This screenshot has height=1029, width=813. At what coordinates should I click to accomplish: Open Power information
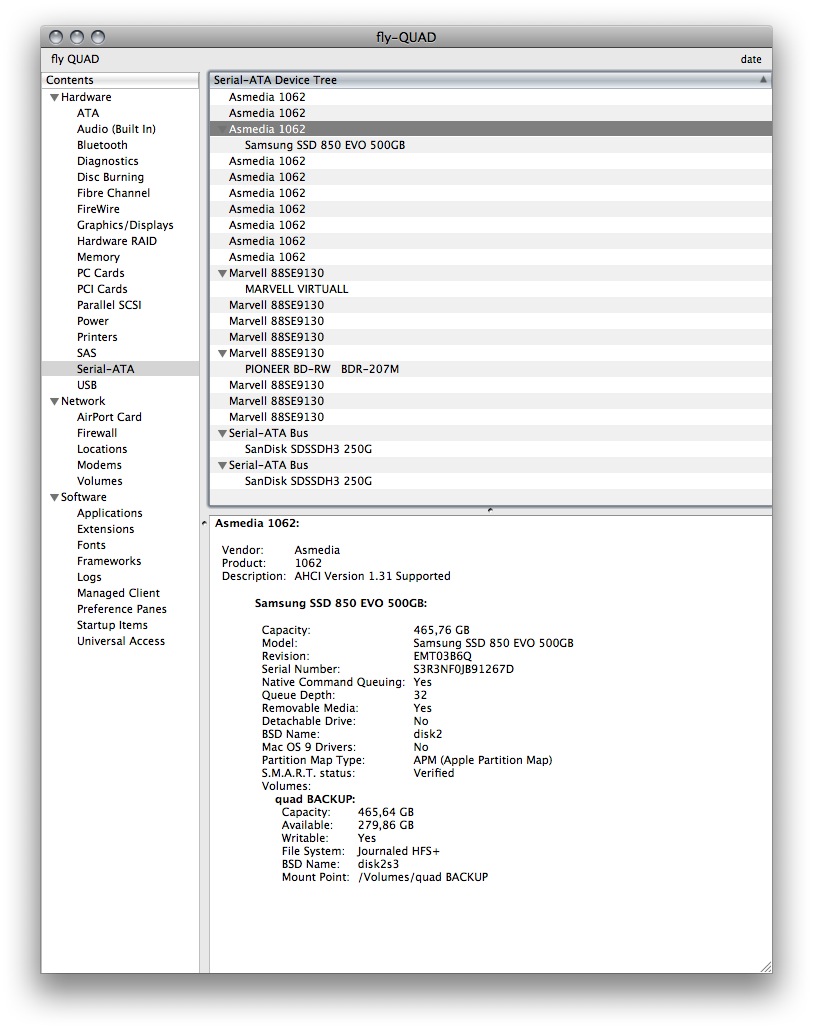(x=93, y=321)
